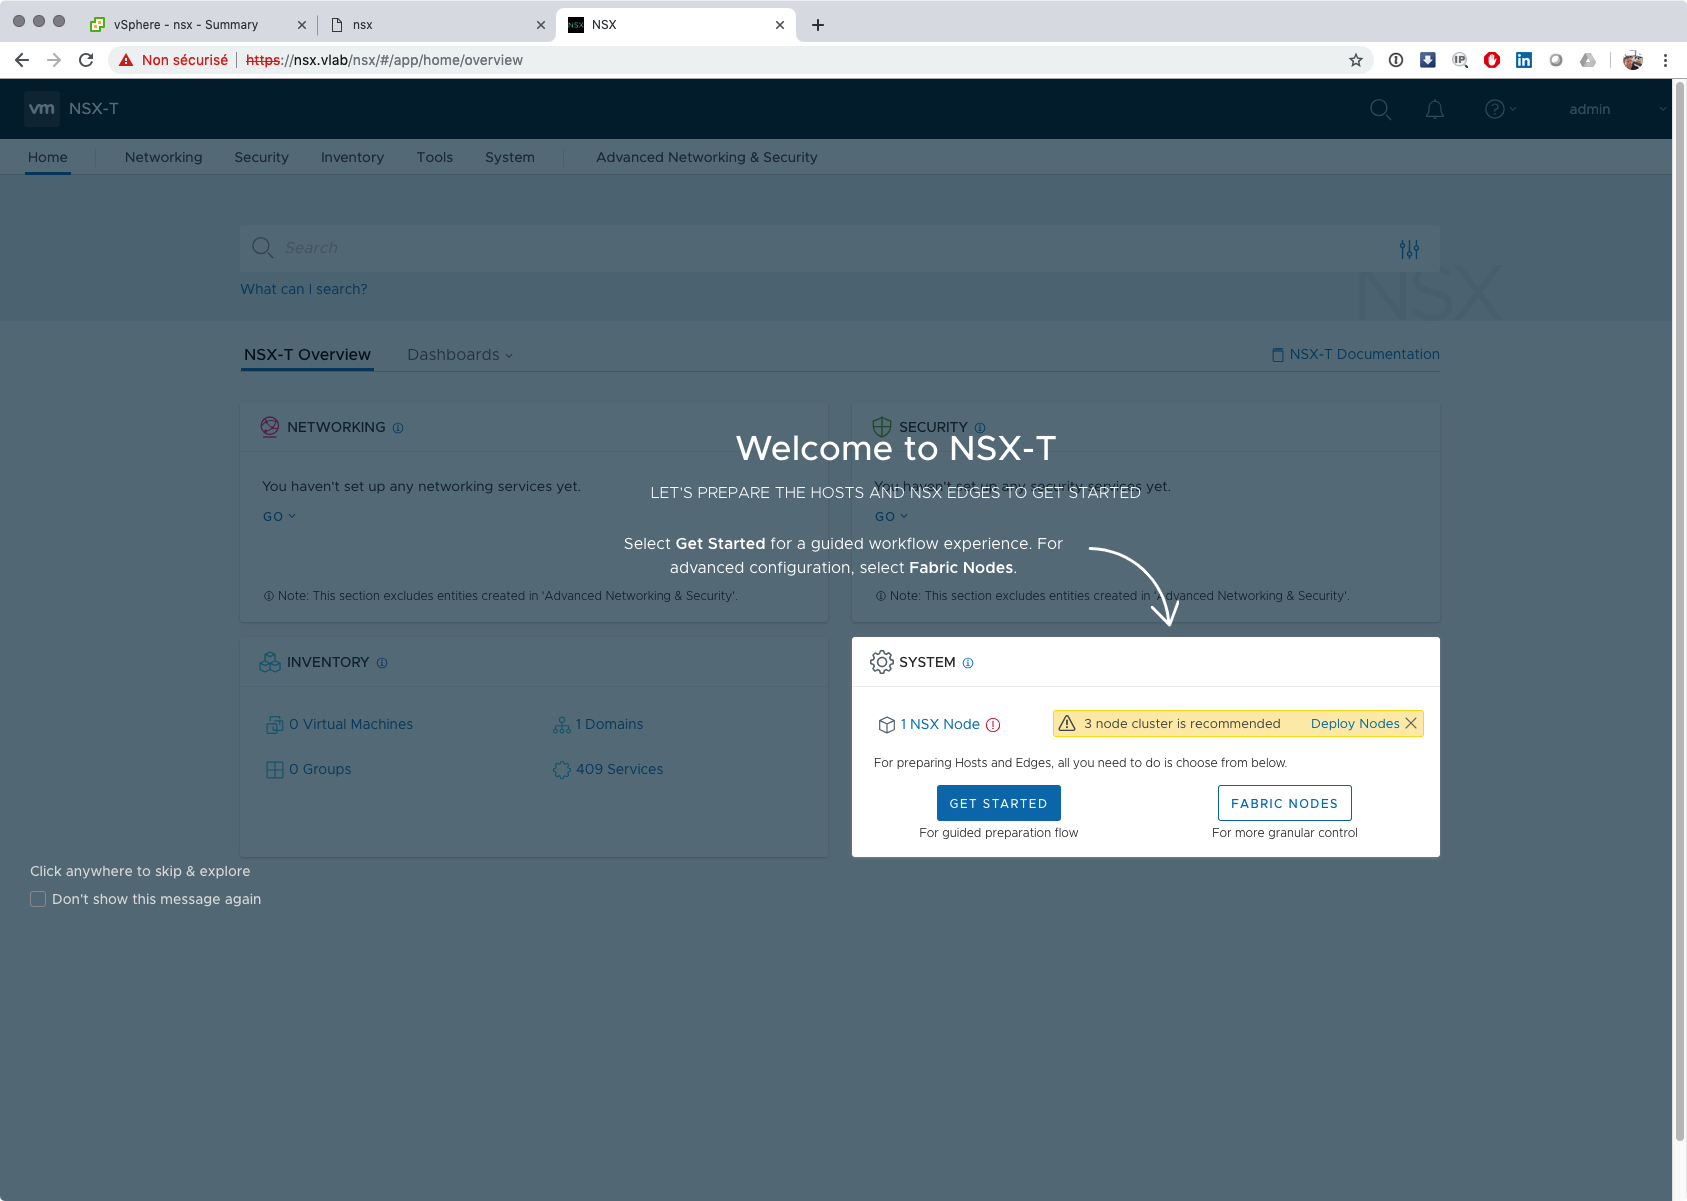Open the Networking tab
This screenshot has height=1201, width=1687.
tap(163, 157)
